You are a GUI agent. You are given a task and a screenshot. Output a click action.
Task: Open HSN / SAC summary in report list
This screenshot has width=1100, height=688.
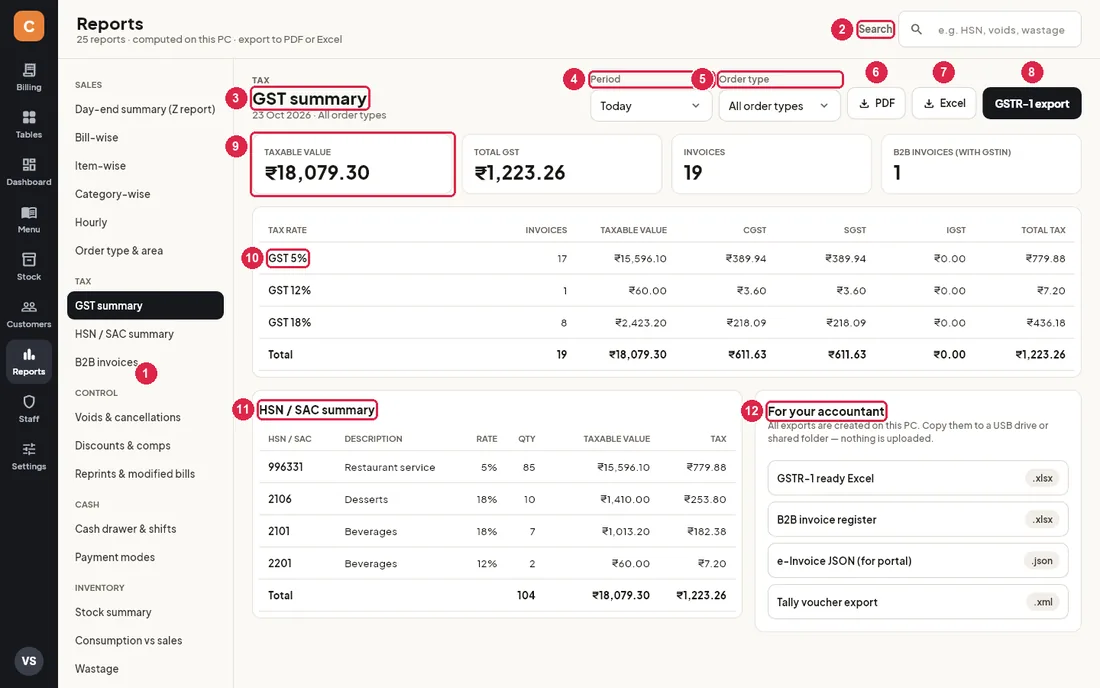(x=145, y=334)
